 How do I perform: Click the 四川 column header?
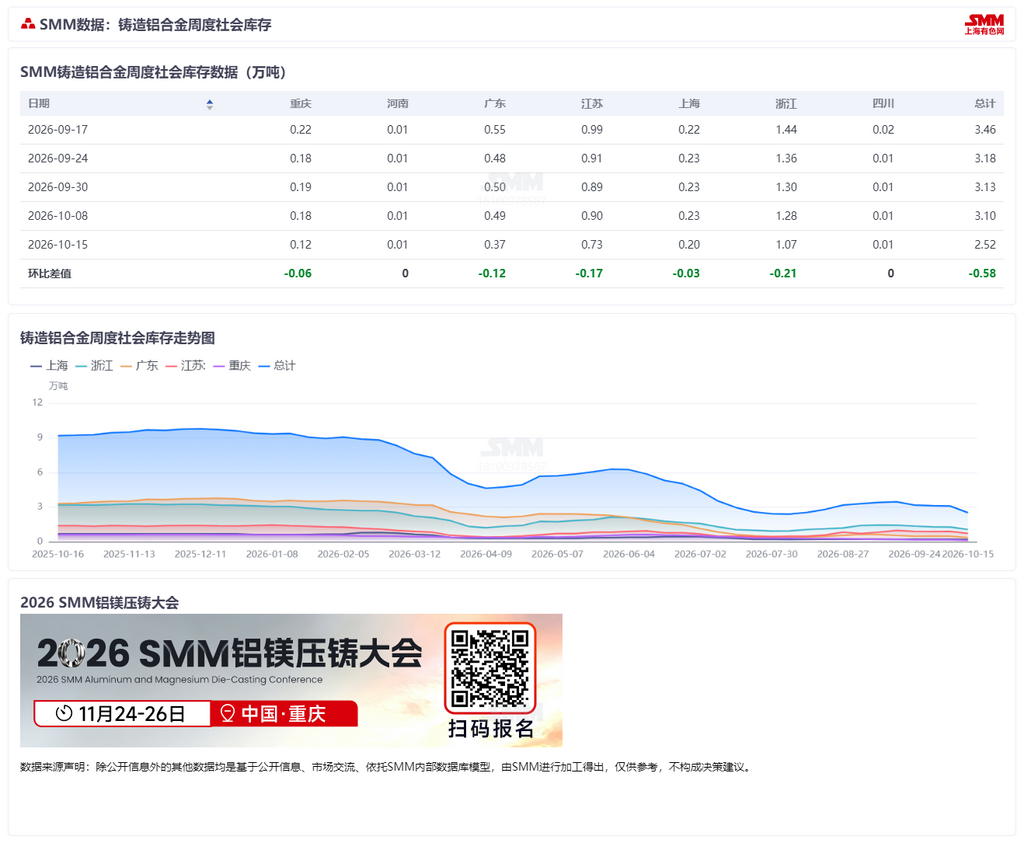pos(884,103)
